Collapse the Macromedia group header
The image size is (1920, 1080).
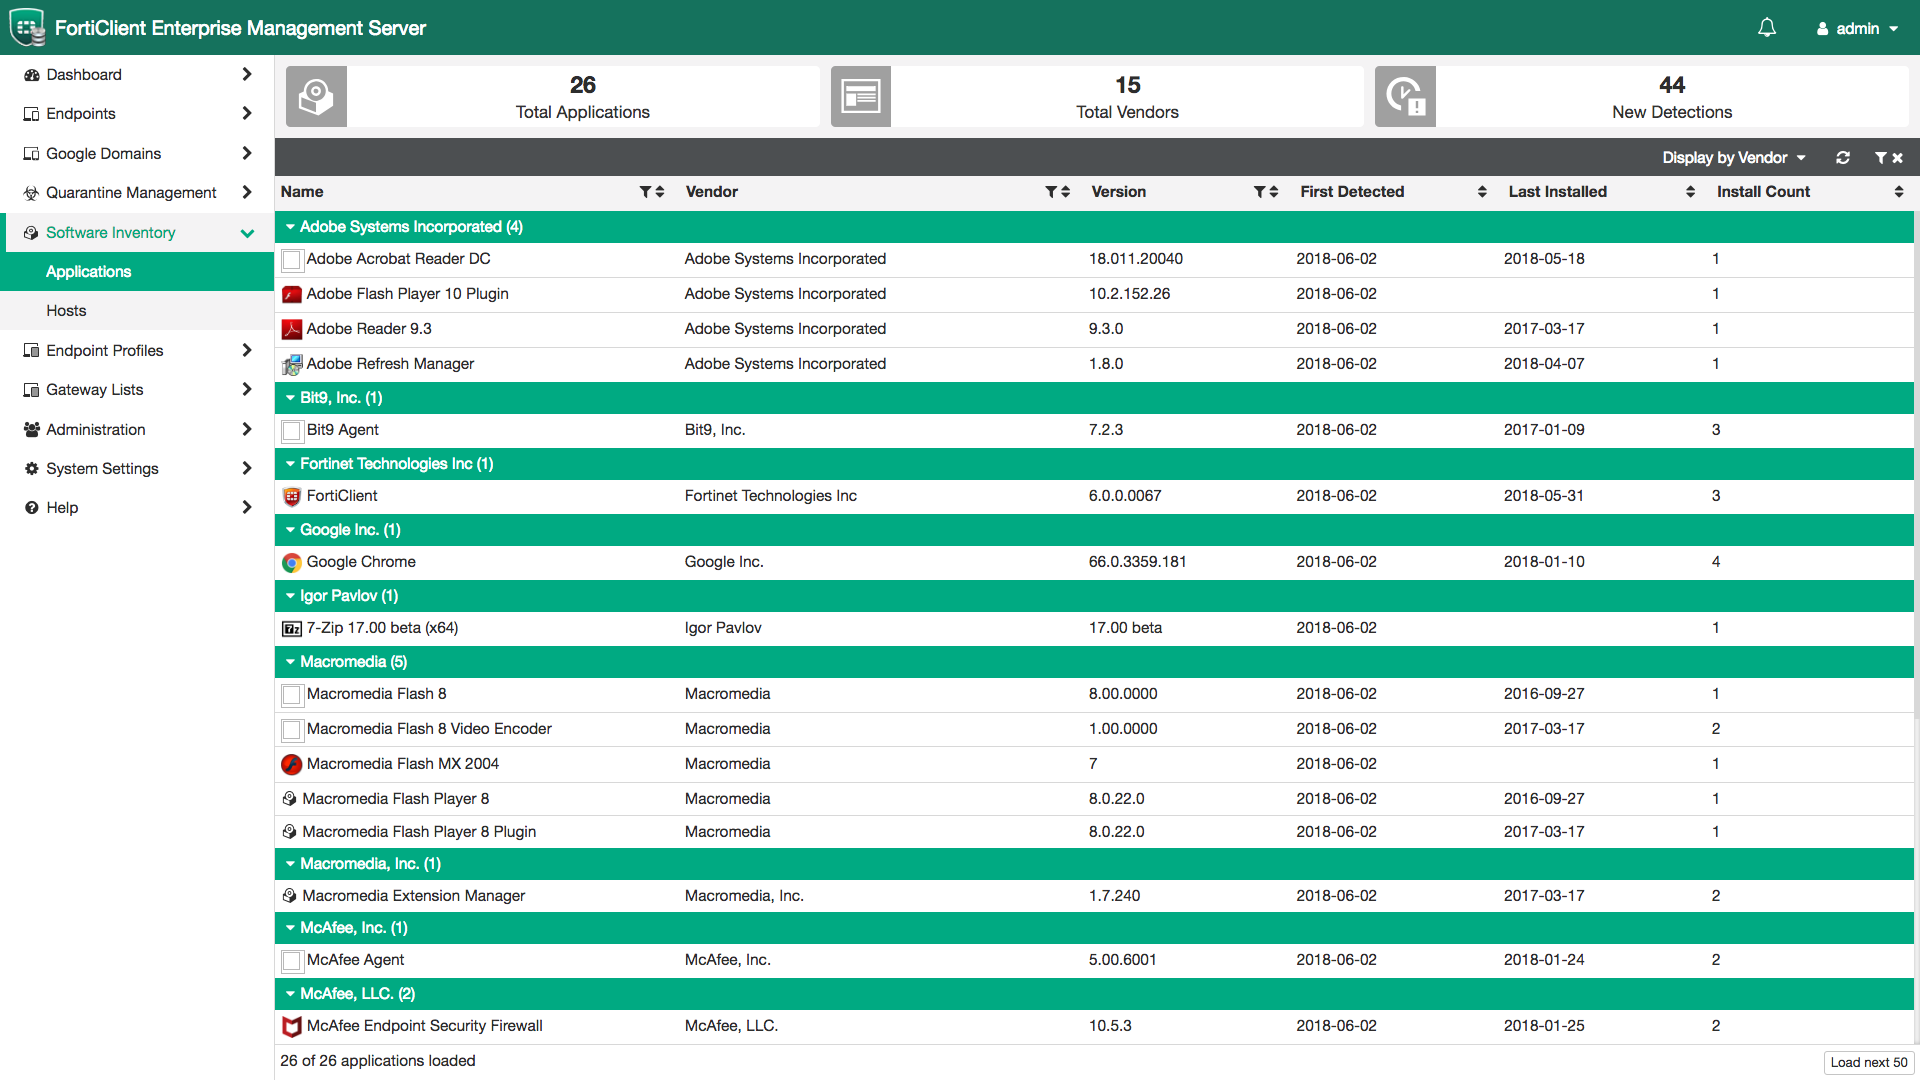[290, 662]
